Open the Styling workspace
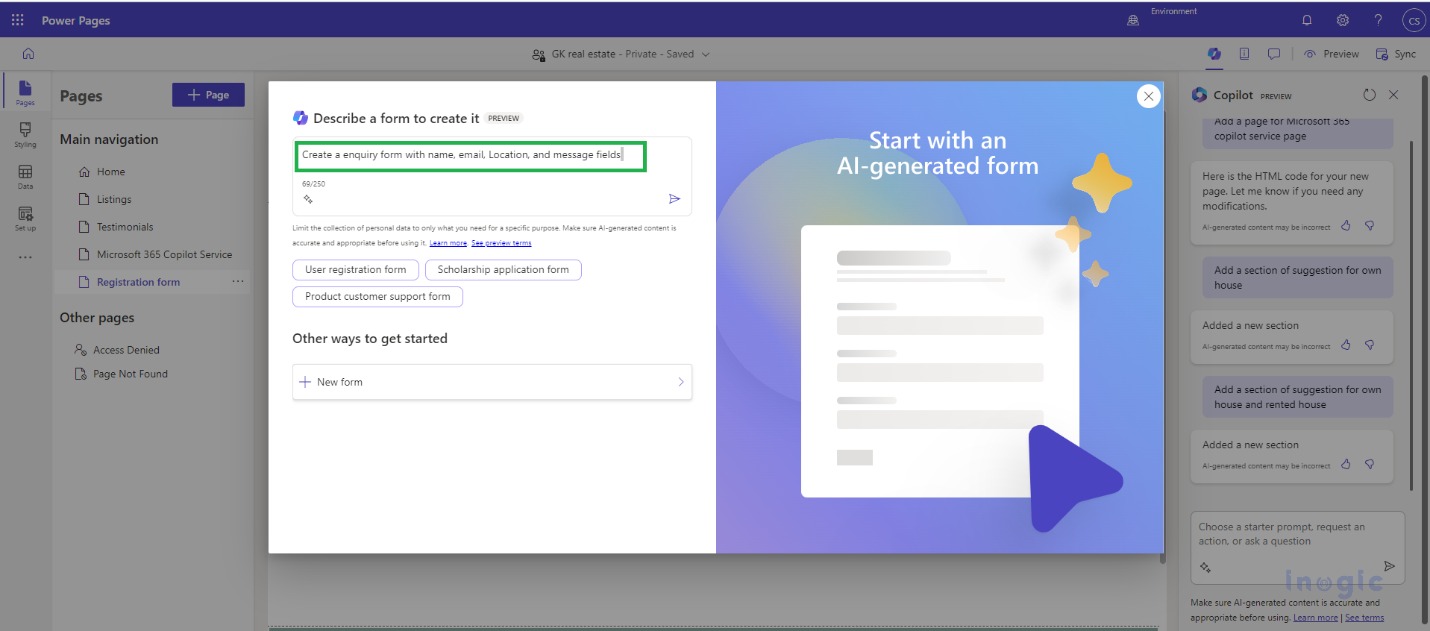Screen dimensions: 1430x631 (x=25, y=134)
